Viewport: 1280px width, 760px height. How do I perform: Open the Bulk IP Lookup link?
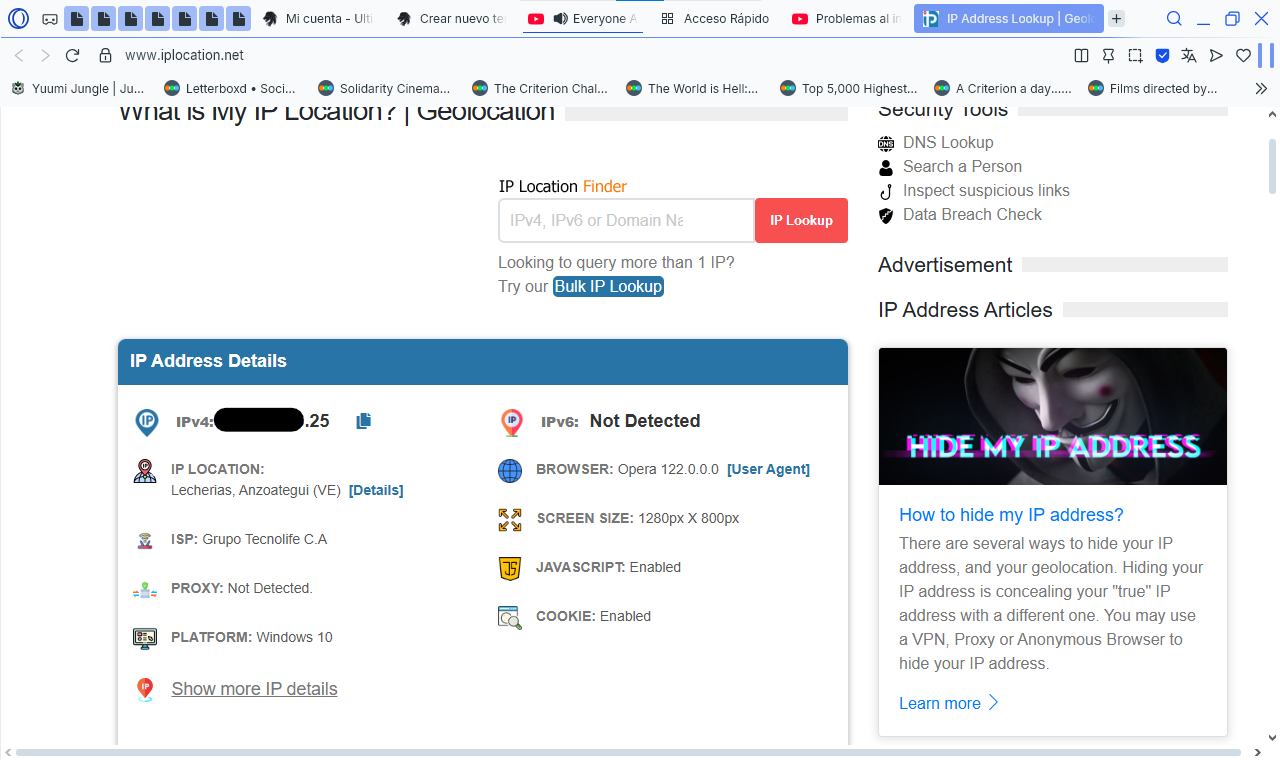[x=608, y=286]
